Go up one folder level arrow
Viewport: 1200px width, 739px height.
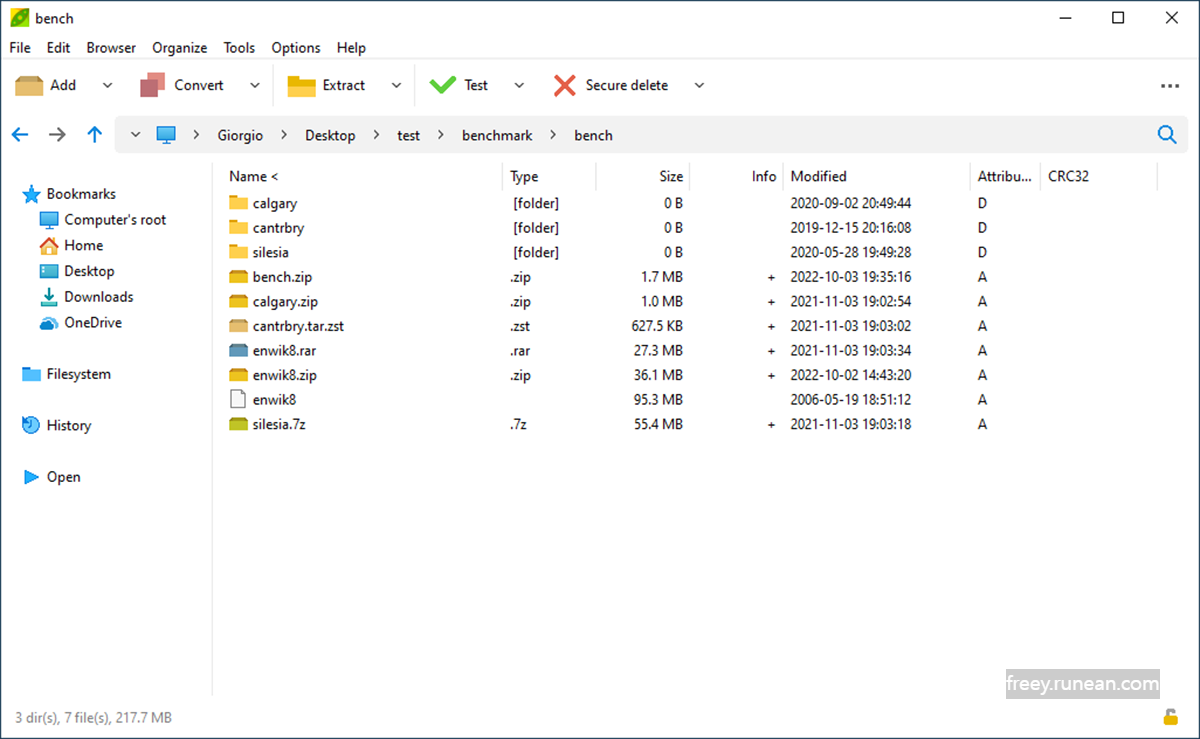click(94, 135)
